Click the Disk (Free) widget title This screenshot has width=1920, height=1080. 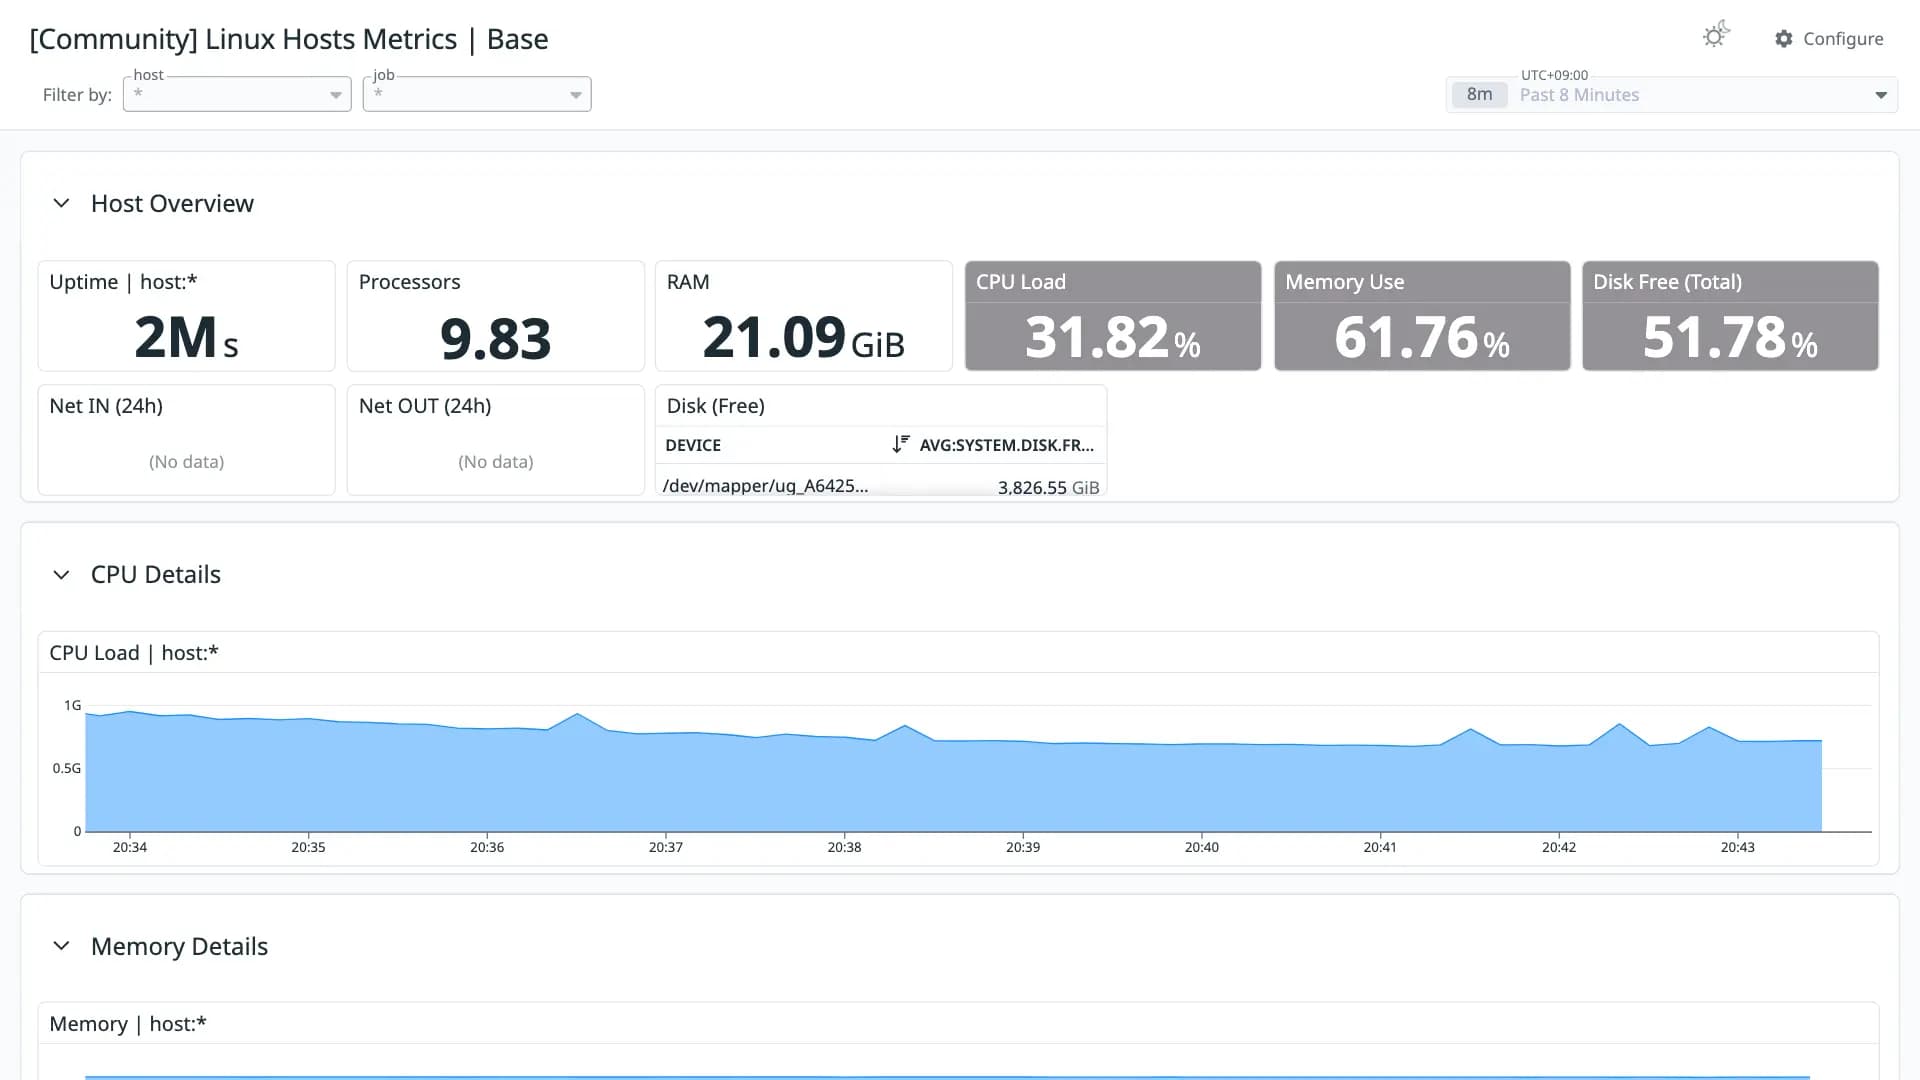pyautogui.click(x=716, y=406)
